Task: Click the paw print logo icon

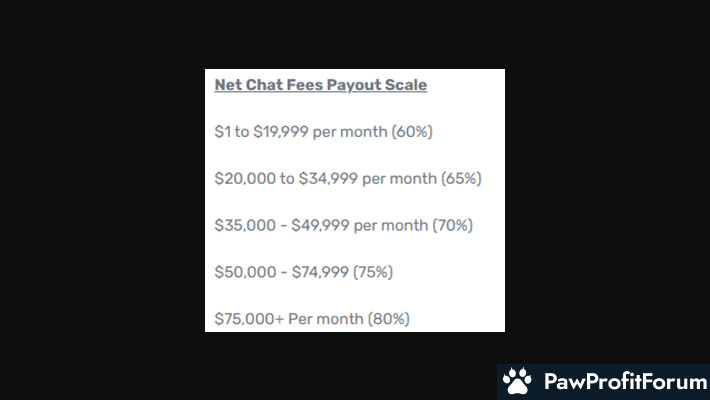Action: [x=517, y=381]
